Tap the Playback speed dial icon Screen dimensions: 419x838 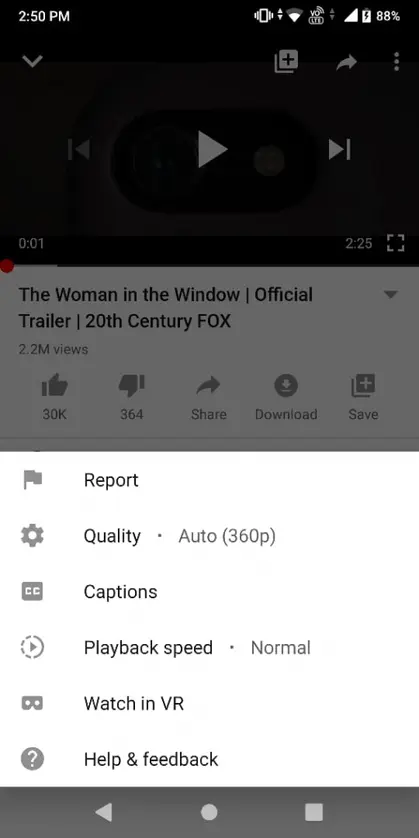click(32, 647)
